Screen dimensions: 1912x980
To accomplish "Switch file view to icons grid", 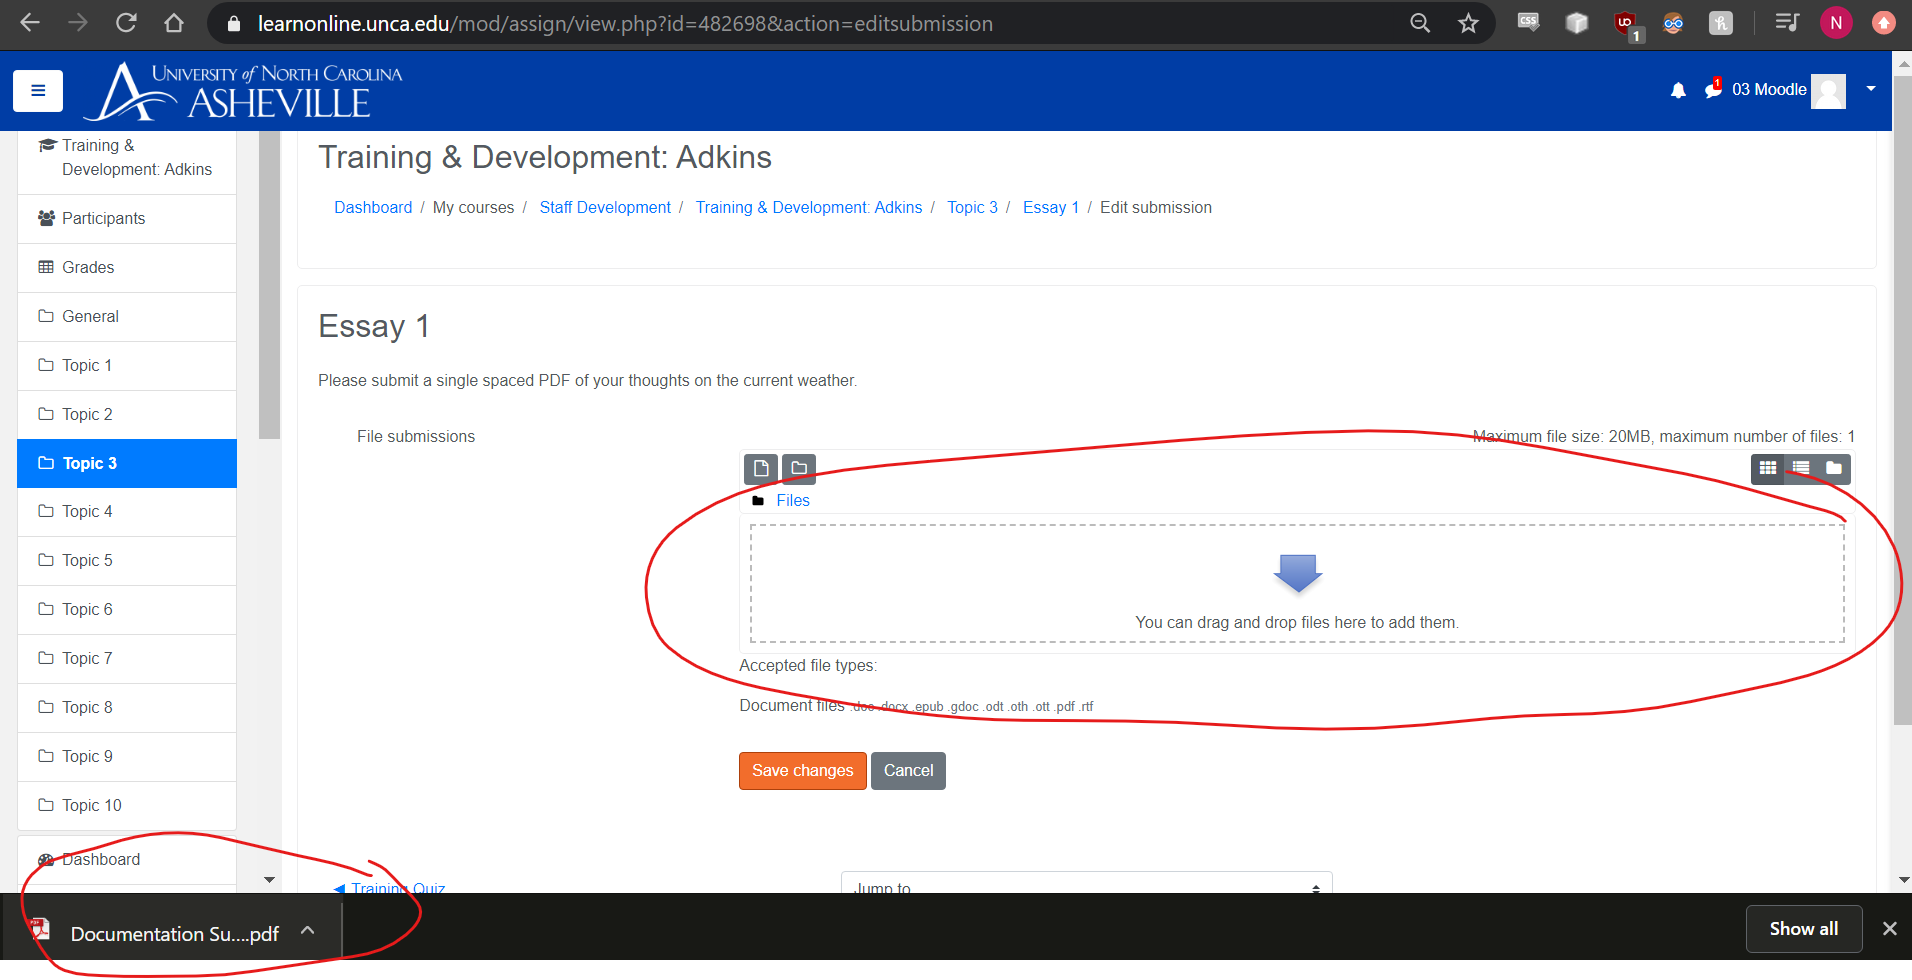I will click(x=1768, y=468).
